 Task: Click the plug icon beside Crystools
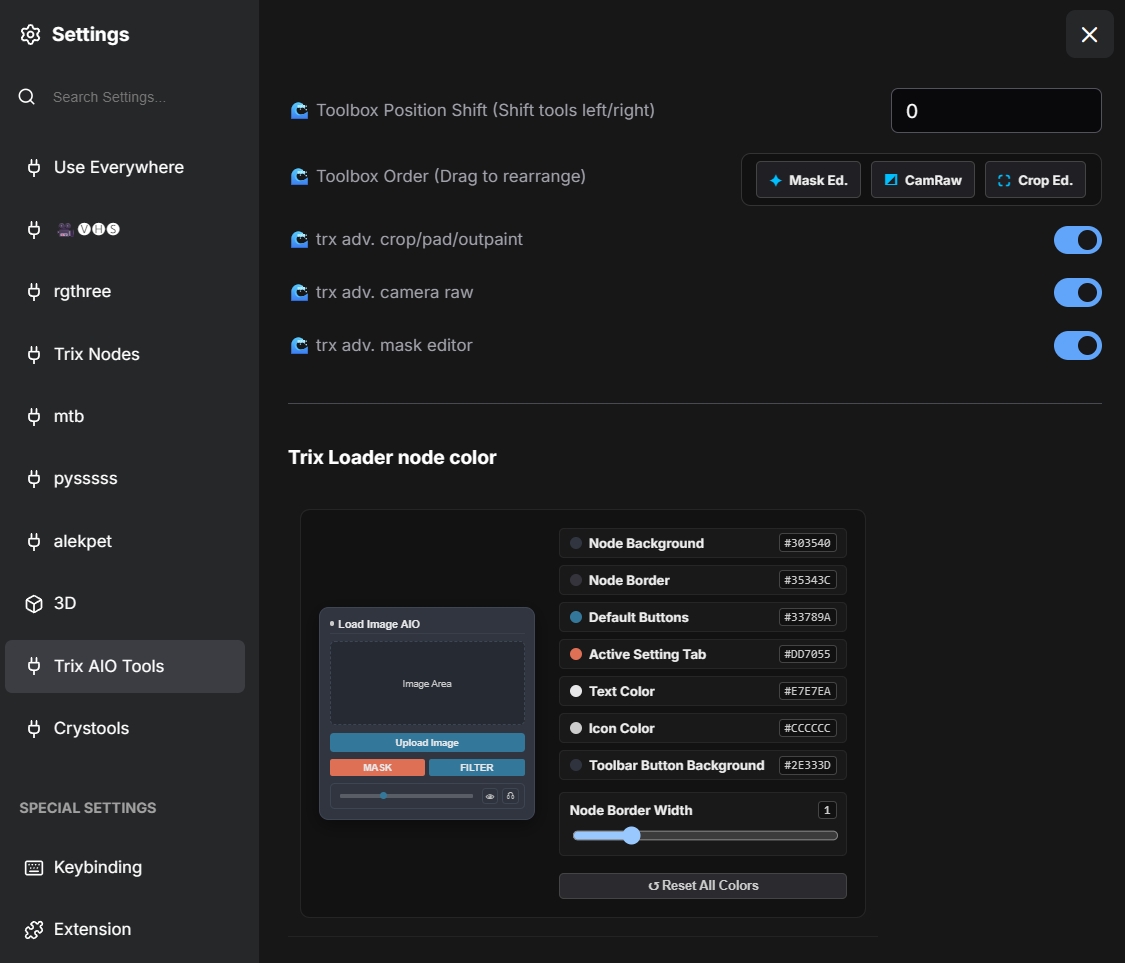coord(34,728)
